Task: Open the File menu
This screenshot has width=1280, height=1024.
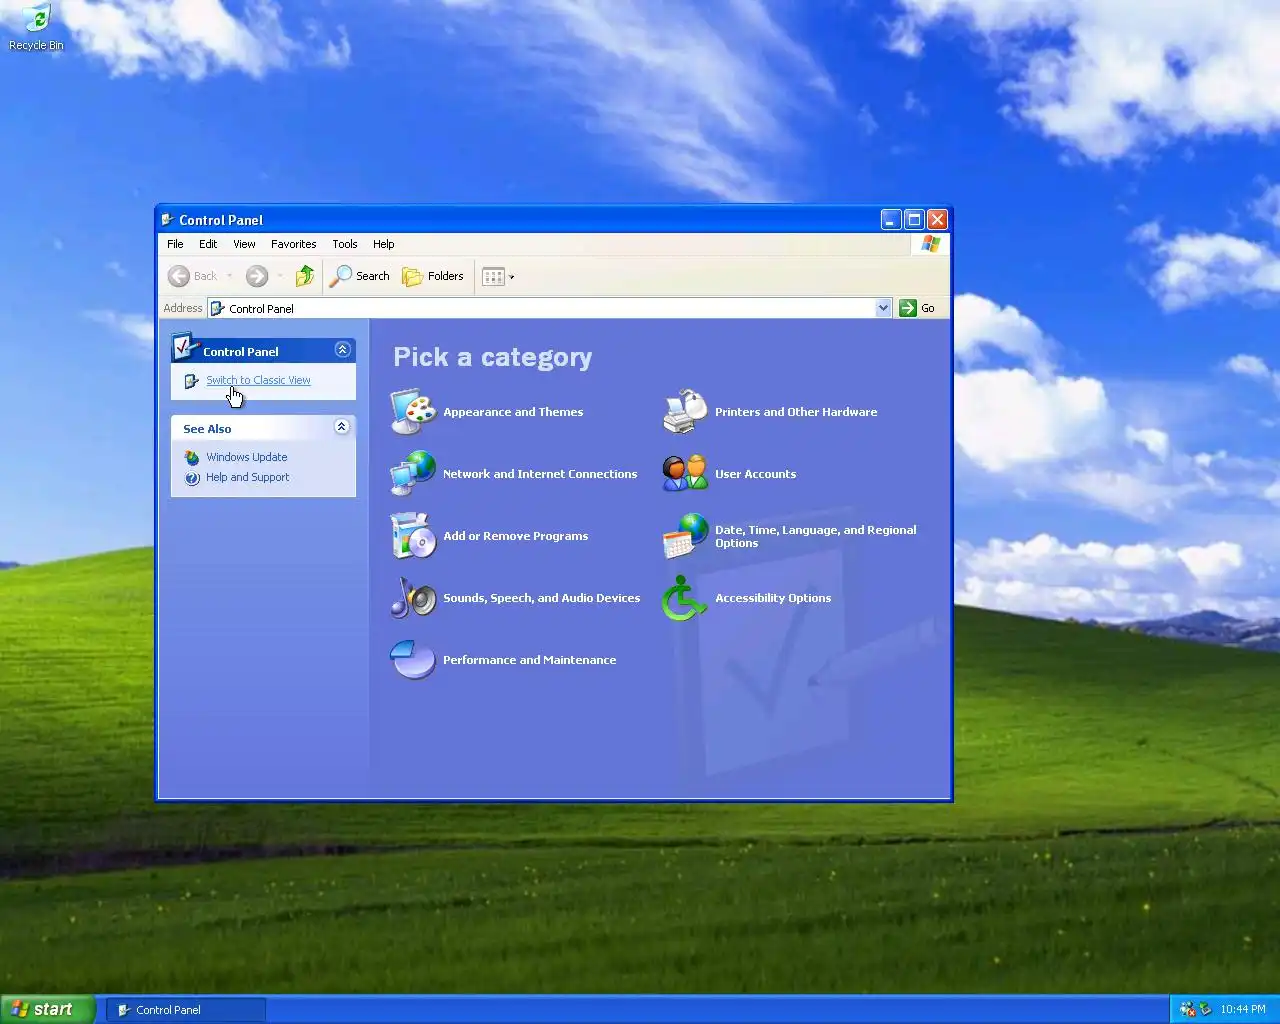Action: 175,244
